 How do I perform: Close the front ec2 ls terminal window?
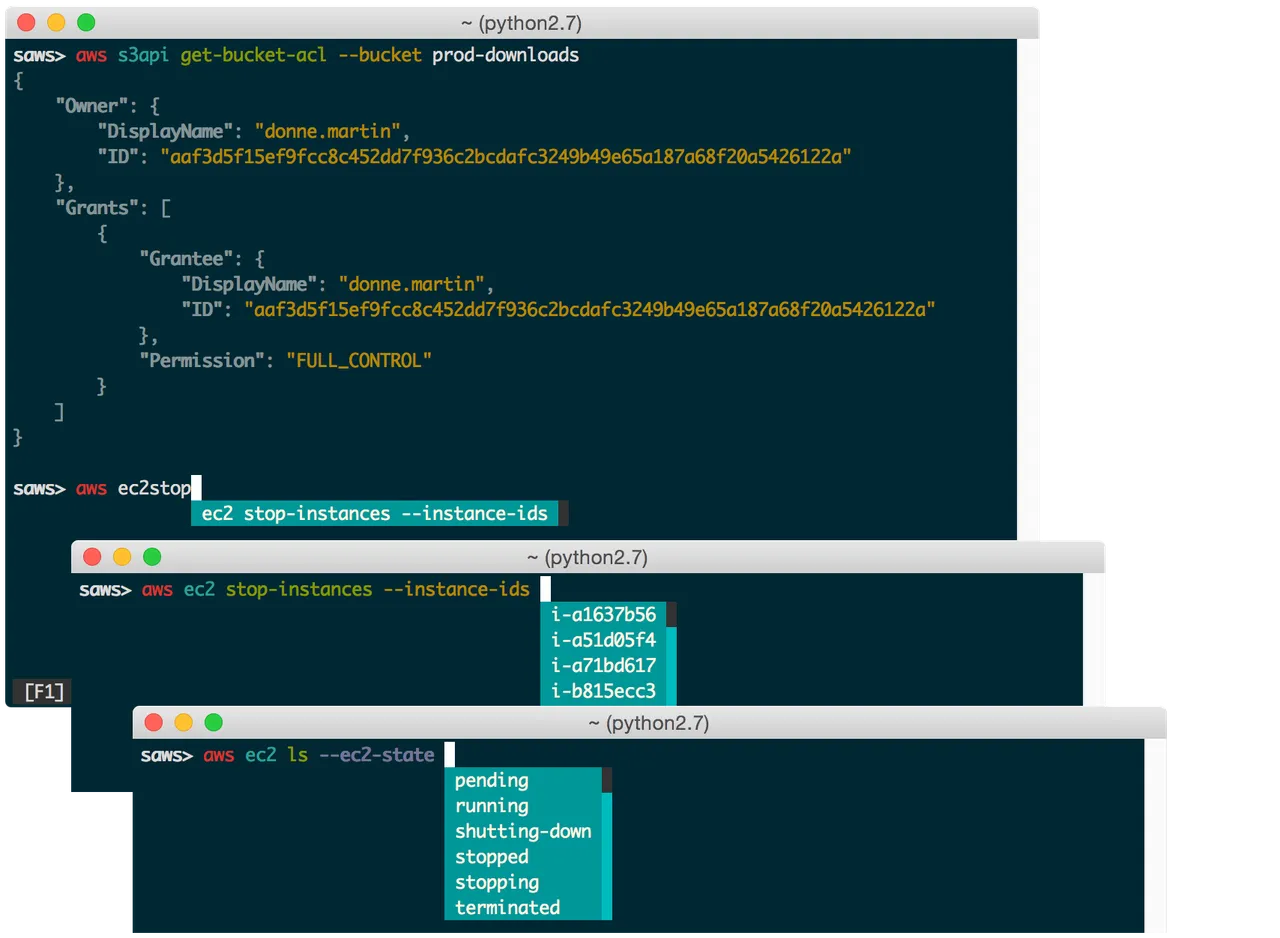(x=153, y=722)
